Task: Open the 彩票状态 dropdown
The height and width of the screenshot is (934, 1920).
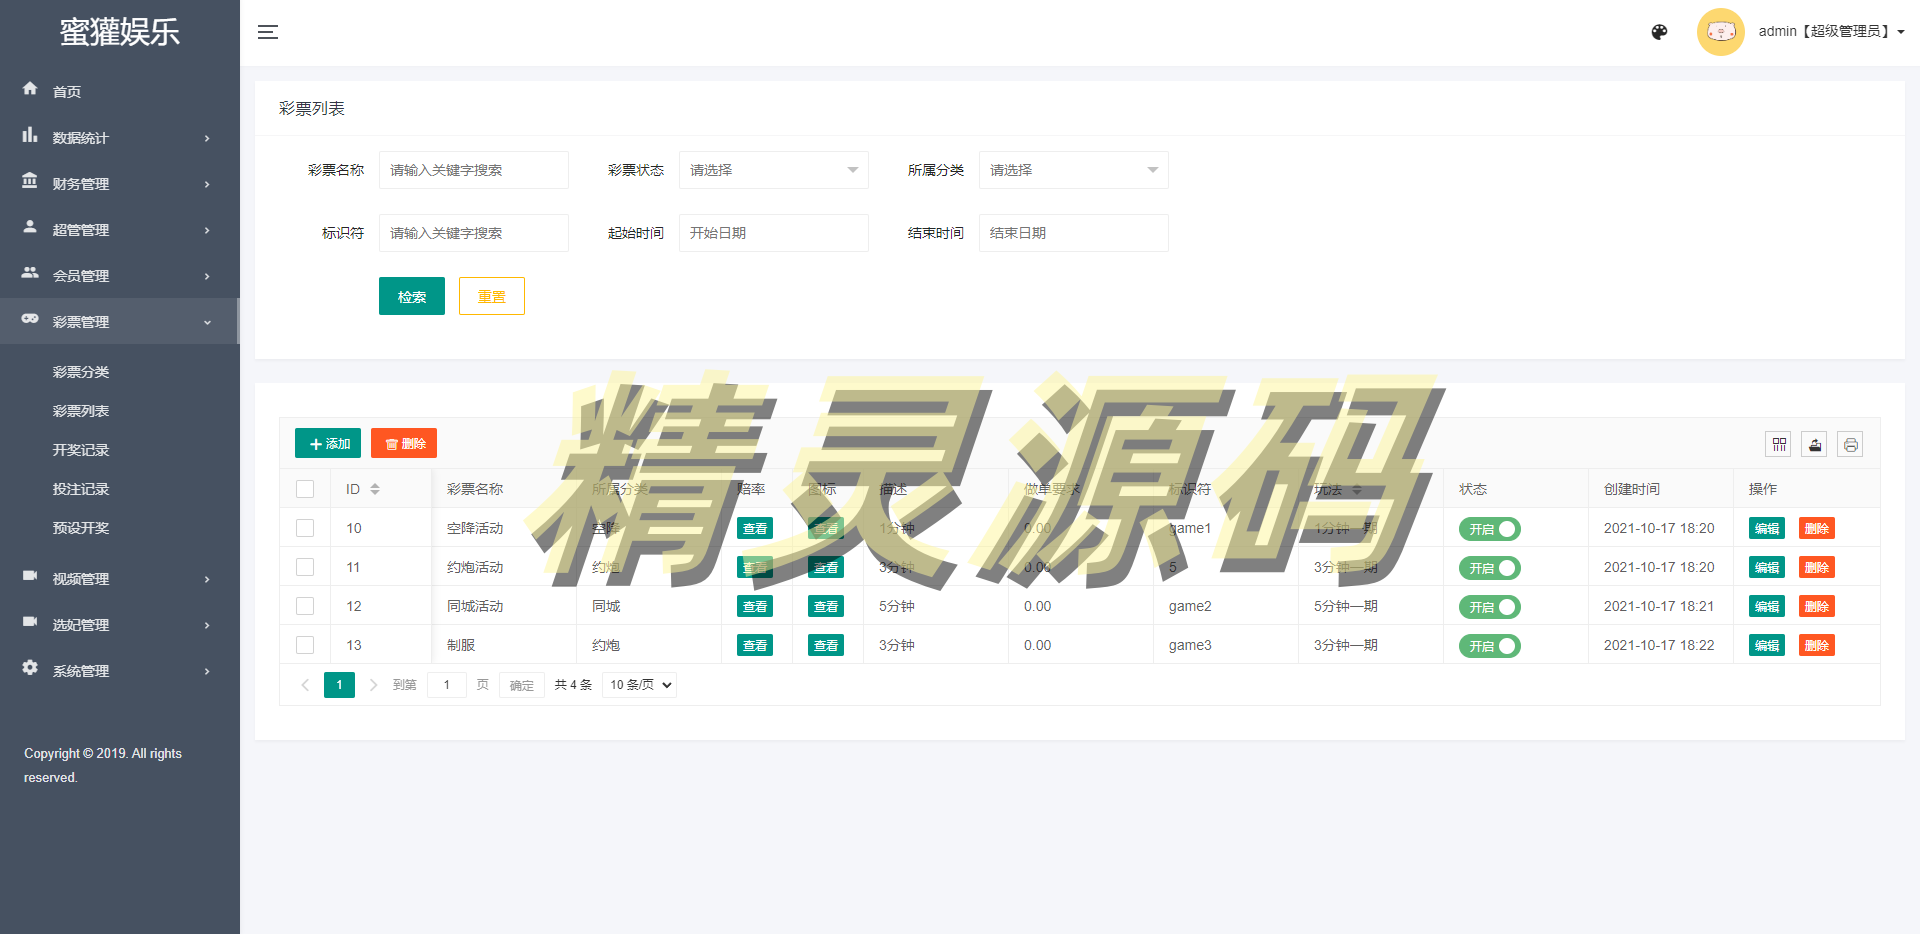Action: pos(773,170)
